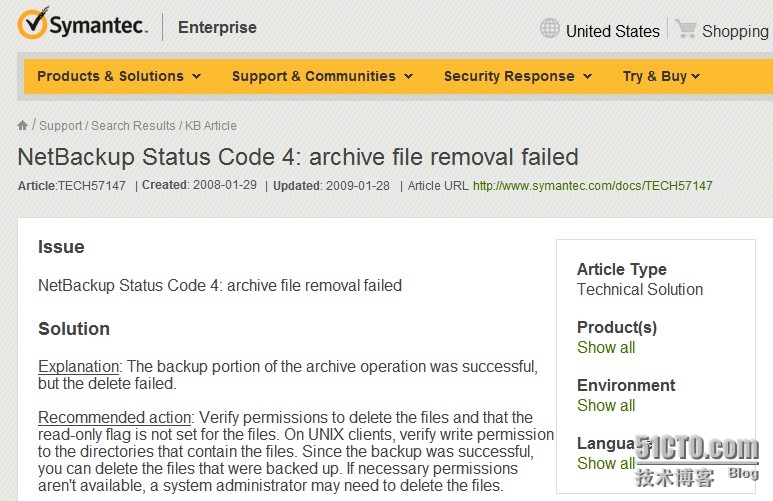Show all under Product(s)
773x501 pixels.
[x=606, y=348]
